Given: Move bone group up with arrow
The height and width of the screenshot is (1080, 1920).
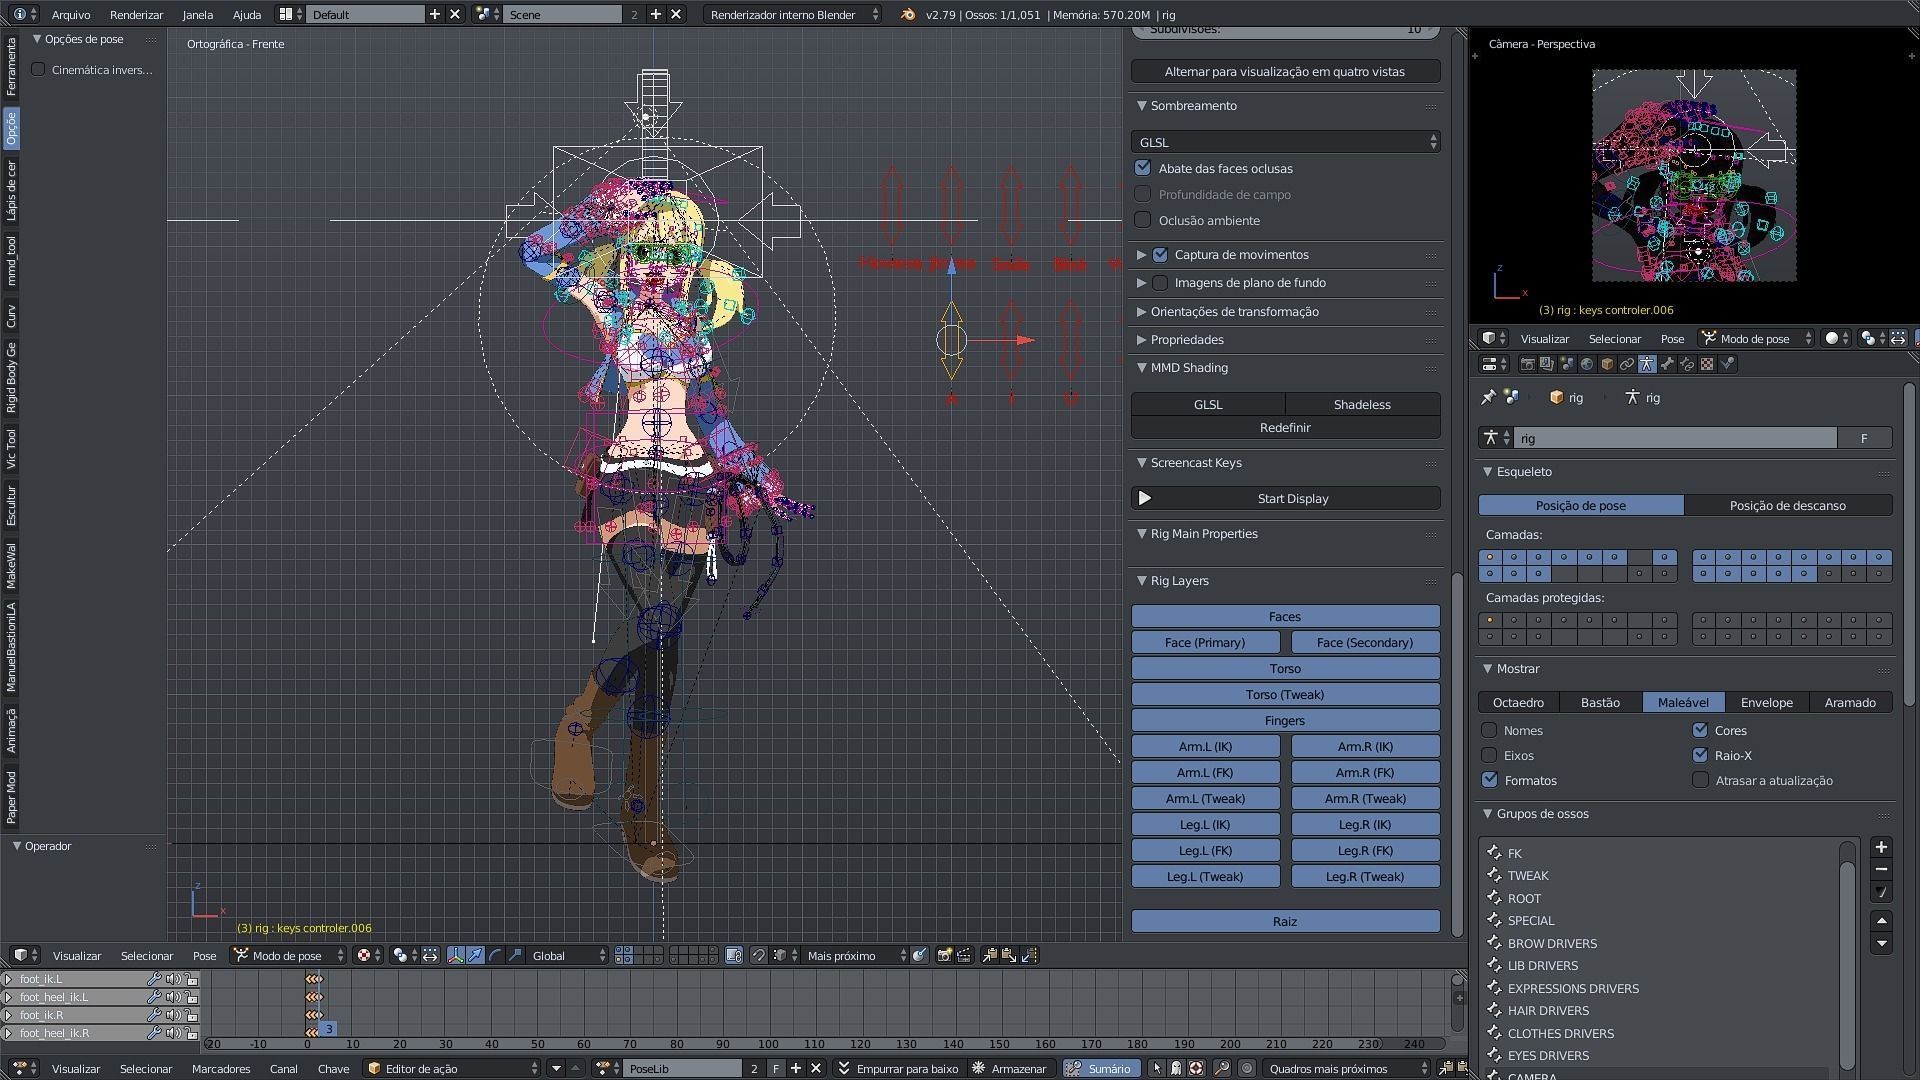Looking at the screenshot, I should tap(1881, 921).
